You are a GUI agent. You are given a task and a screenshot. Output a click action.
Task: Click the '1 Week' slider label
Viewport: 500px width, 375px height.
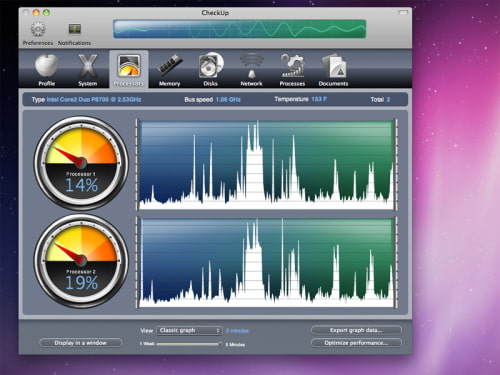coord(147,344)
